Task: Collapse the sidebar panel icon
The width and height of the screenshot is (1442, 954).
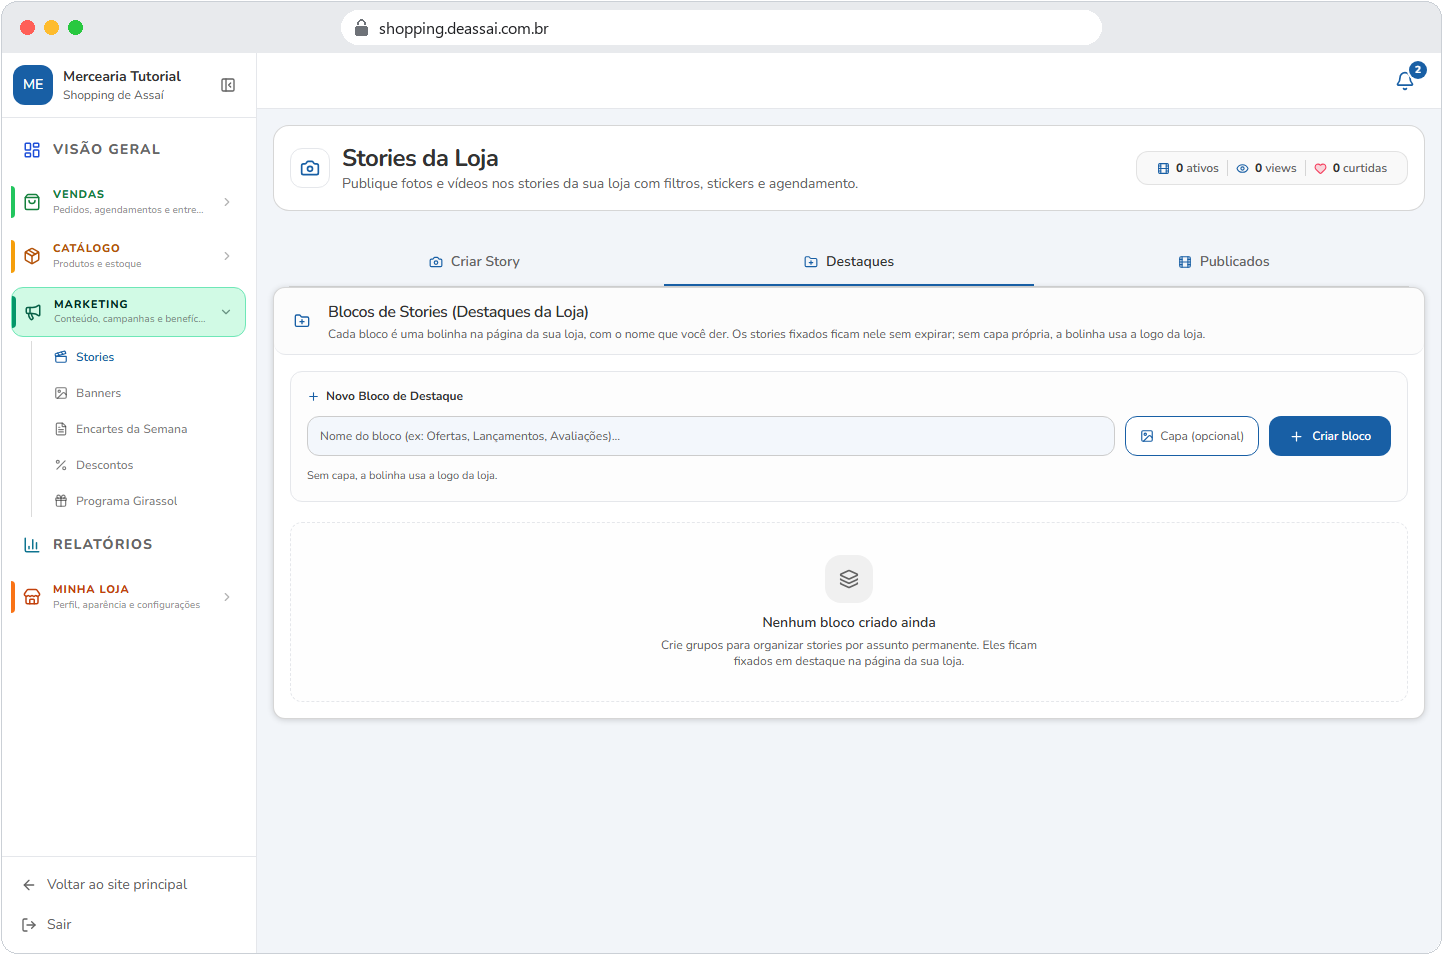Action: click(228, 85)
